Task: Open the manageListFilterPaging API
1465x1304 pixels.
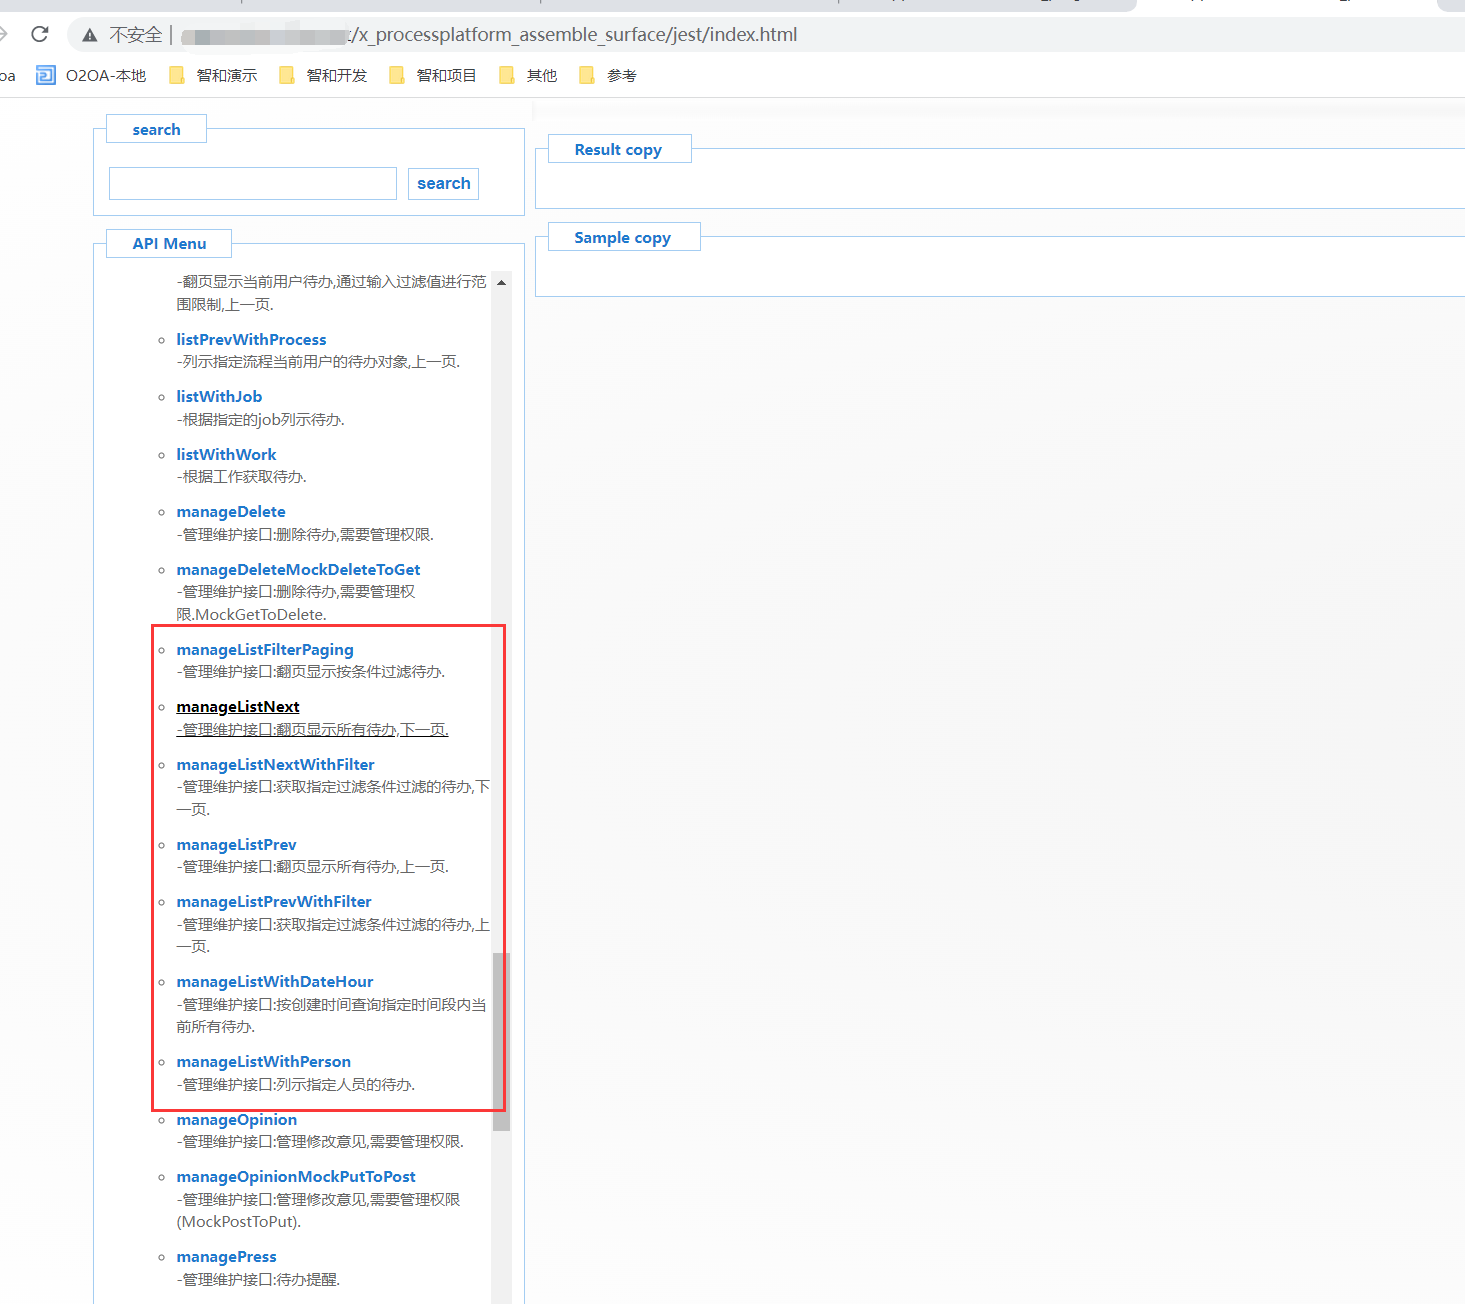Action: [265, 650]
